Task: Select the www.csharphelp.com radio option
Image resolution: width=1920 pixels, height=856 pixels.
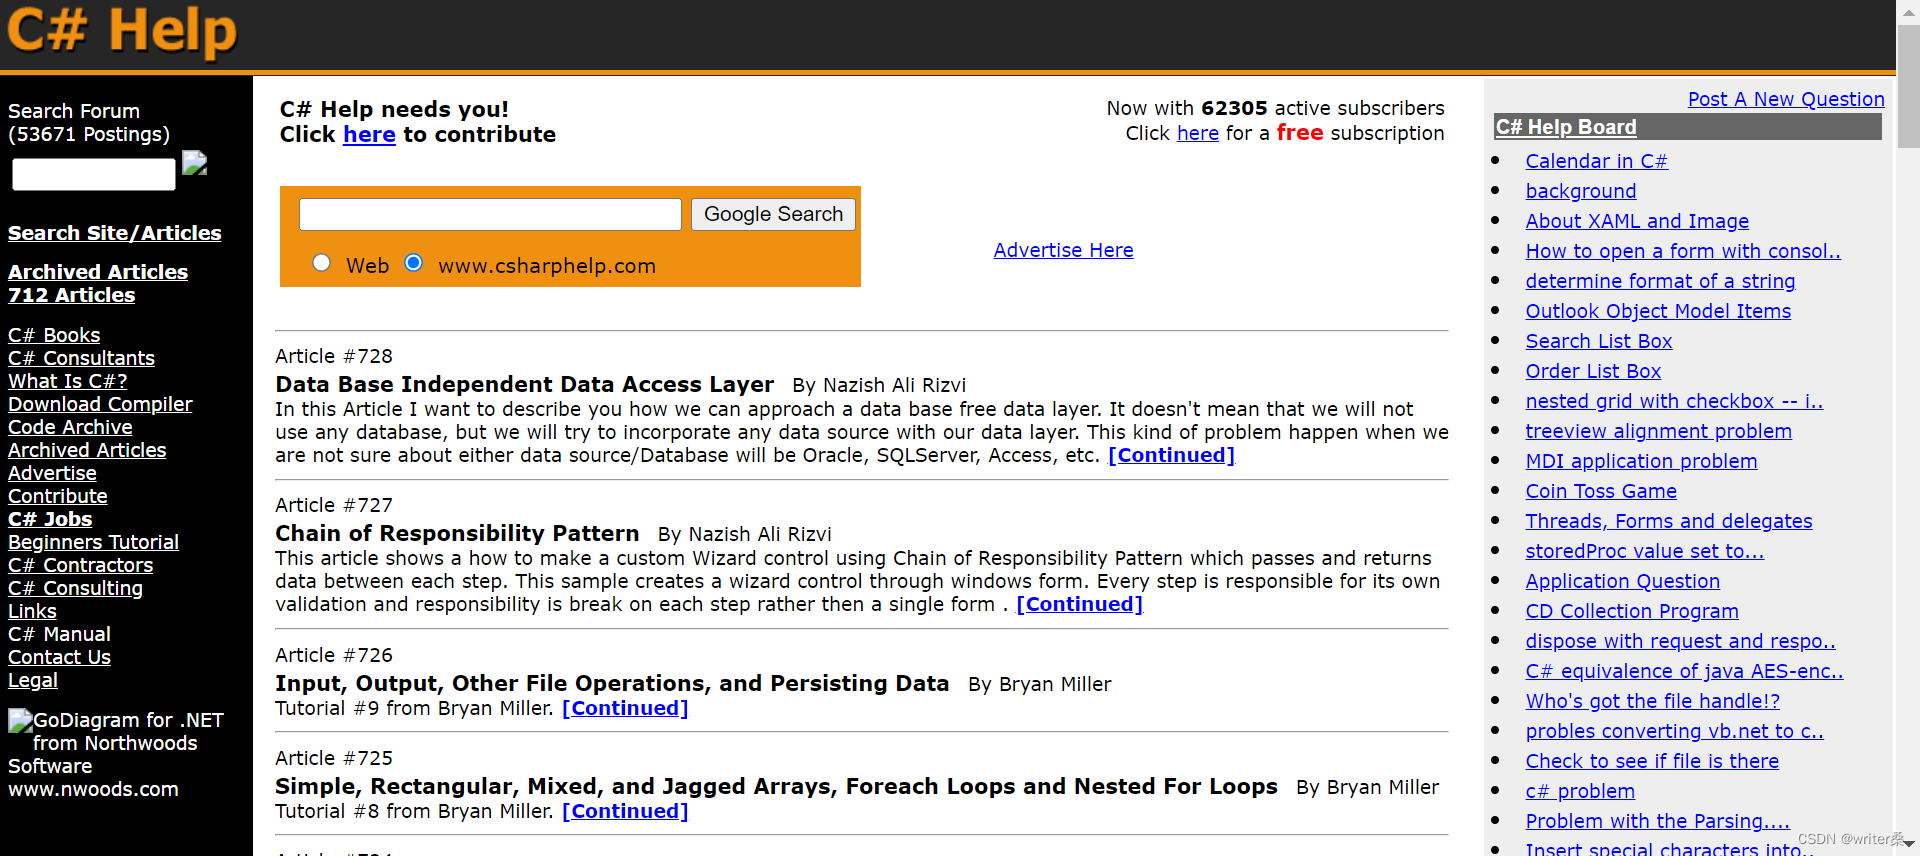Action: click(x=413, y=263)
